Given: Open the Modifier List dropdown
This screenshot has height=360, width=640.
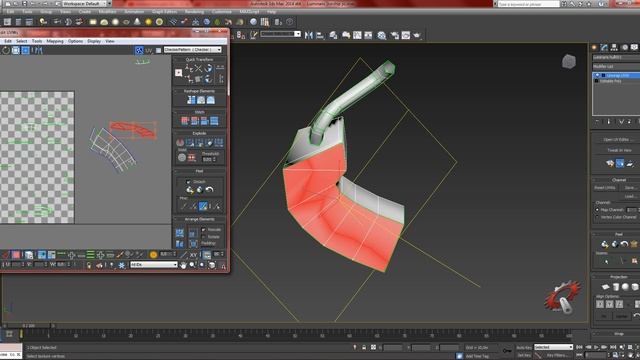Looking at the screenshot, I should [616, 67].
